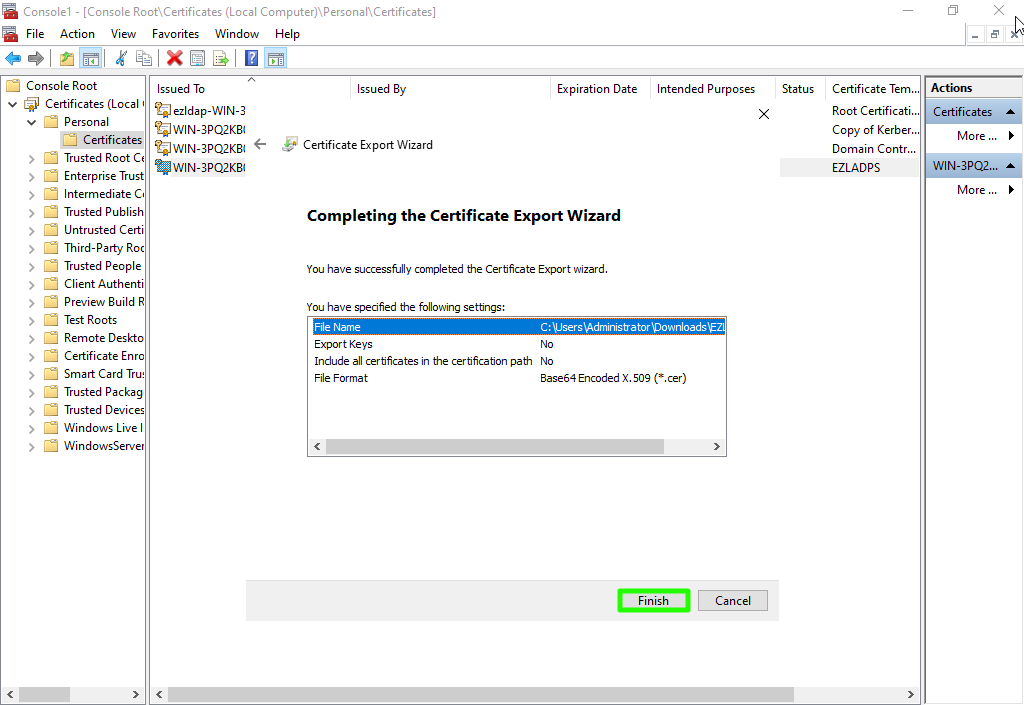The image size is (1024, 705).
Task: Open Properties from the toolbar icon
Action: pyautogui.click(x=198, y=59)
